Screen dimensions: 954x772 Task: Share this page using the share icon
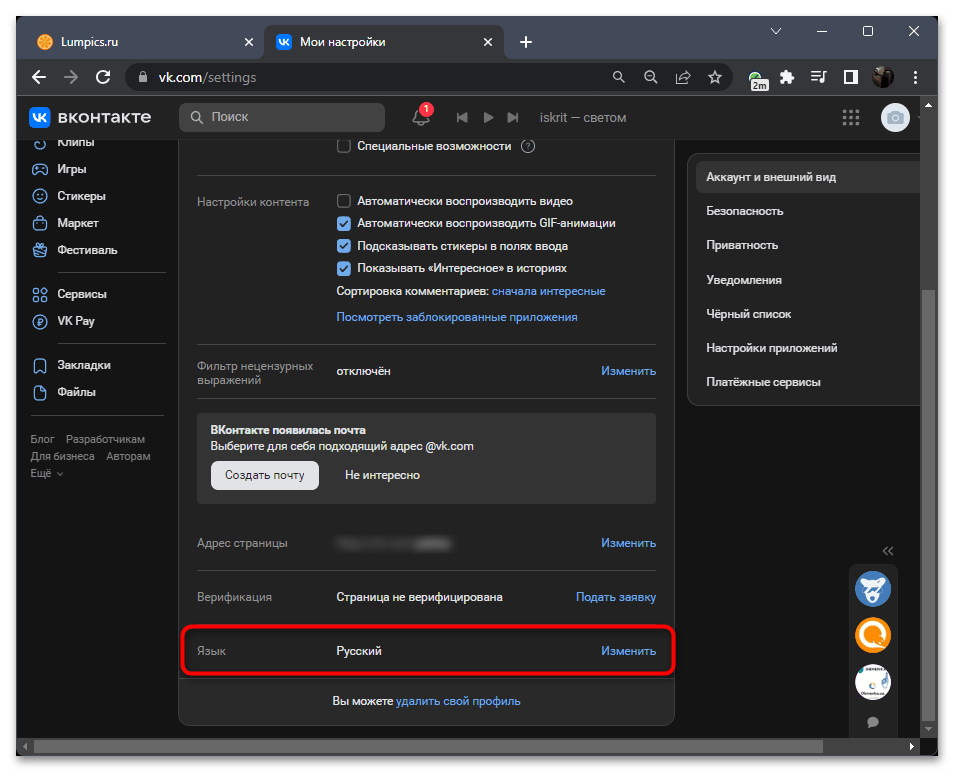683,77
